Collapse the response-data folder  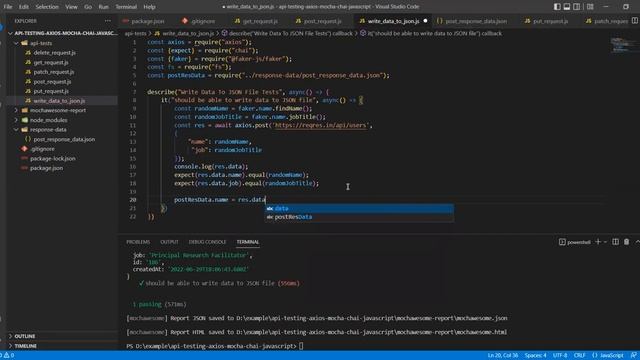(x=16, y=129)
